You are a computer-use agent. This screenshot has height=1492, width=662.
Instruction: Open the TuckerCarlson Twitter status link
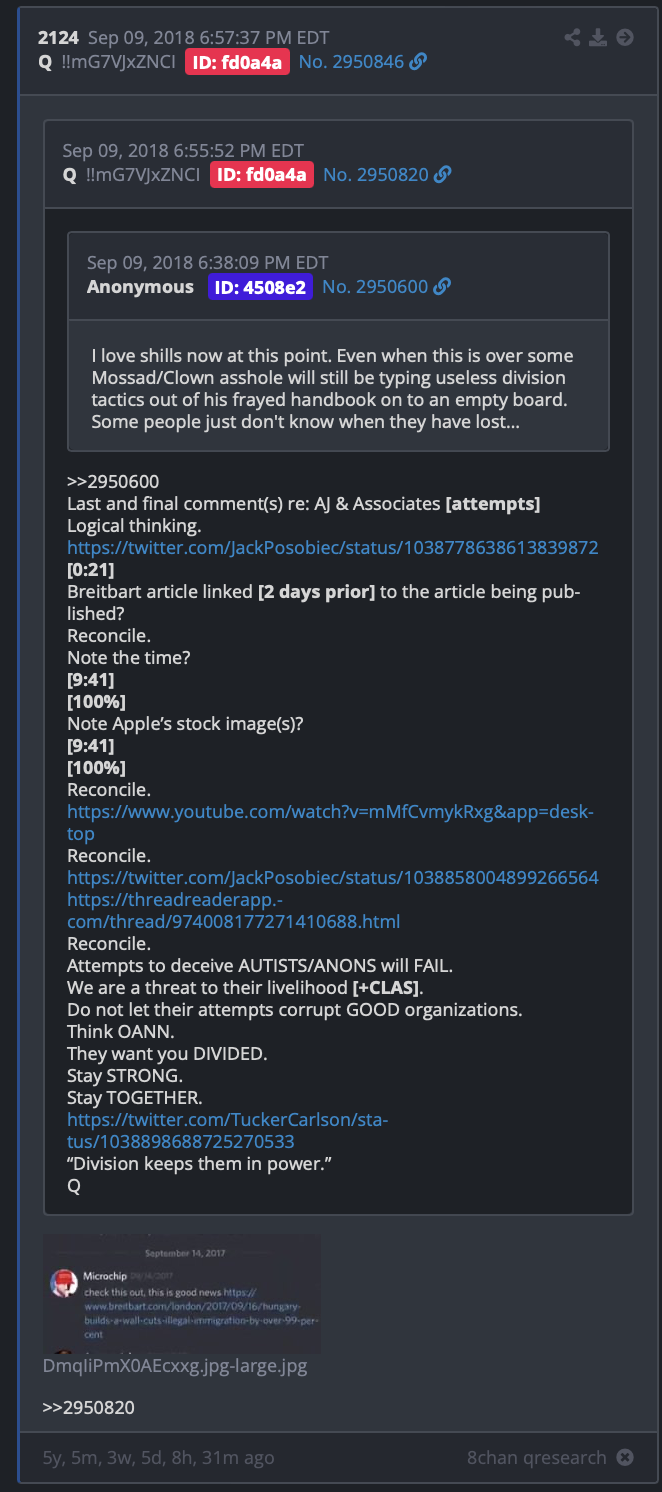point(228,1130)
